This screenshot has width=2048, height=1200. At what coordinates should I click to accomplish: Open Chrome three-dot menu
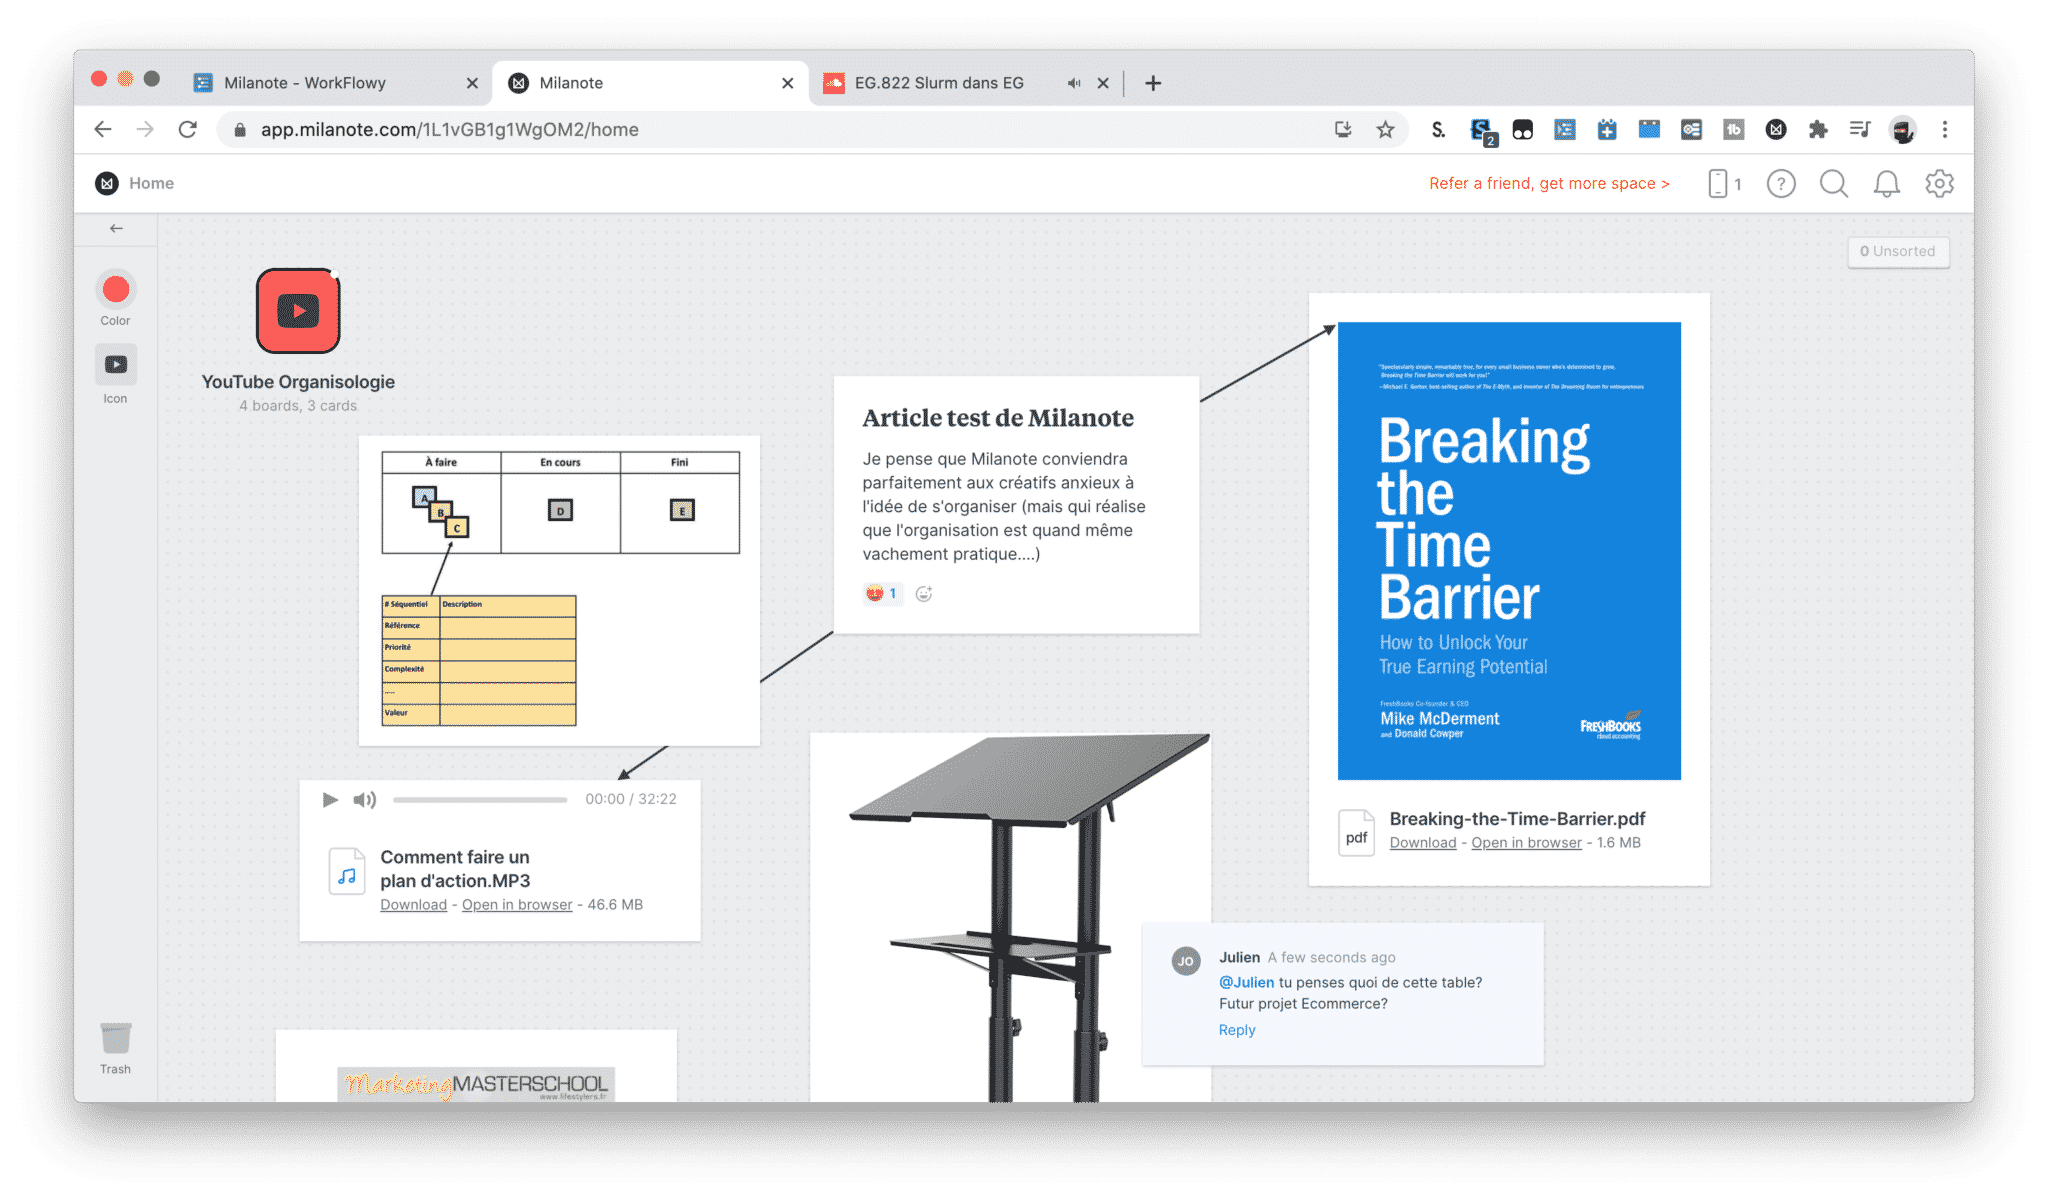click(1945, 129)
